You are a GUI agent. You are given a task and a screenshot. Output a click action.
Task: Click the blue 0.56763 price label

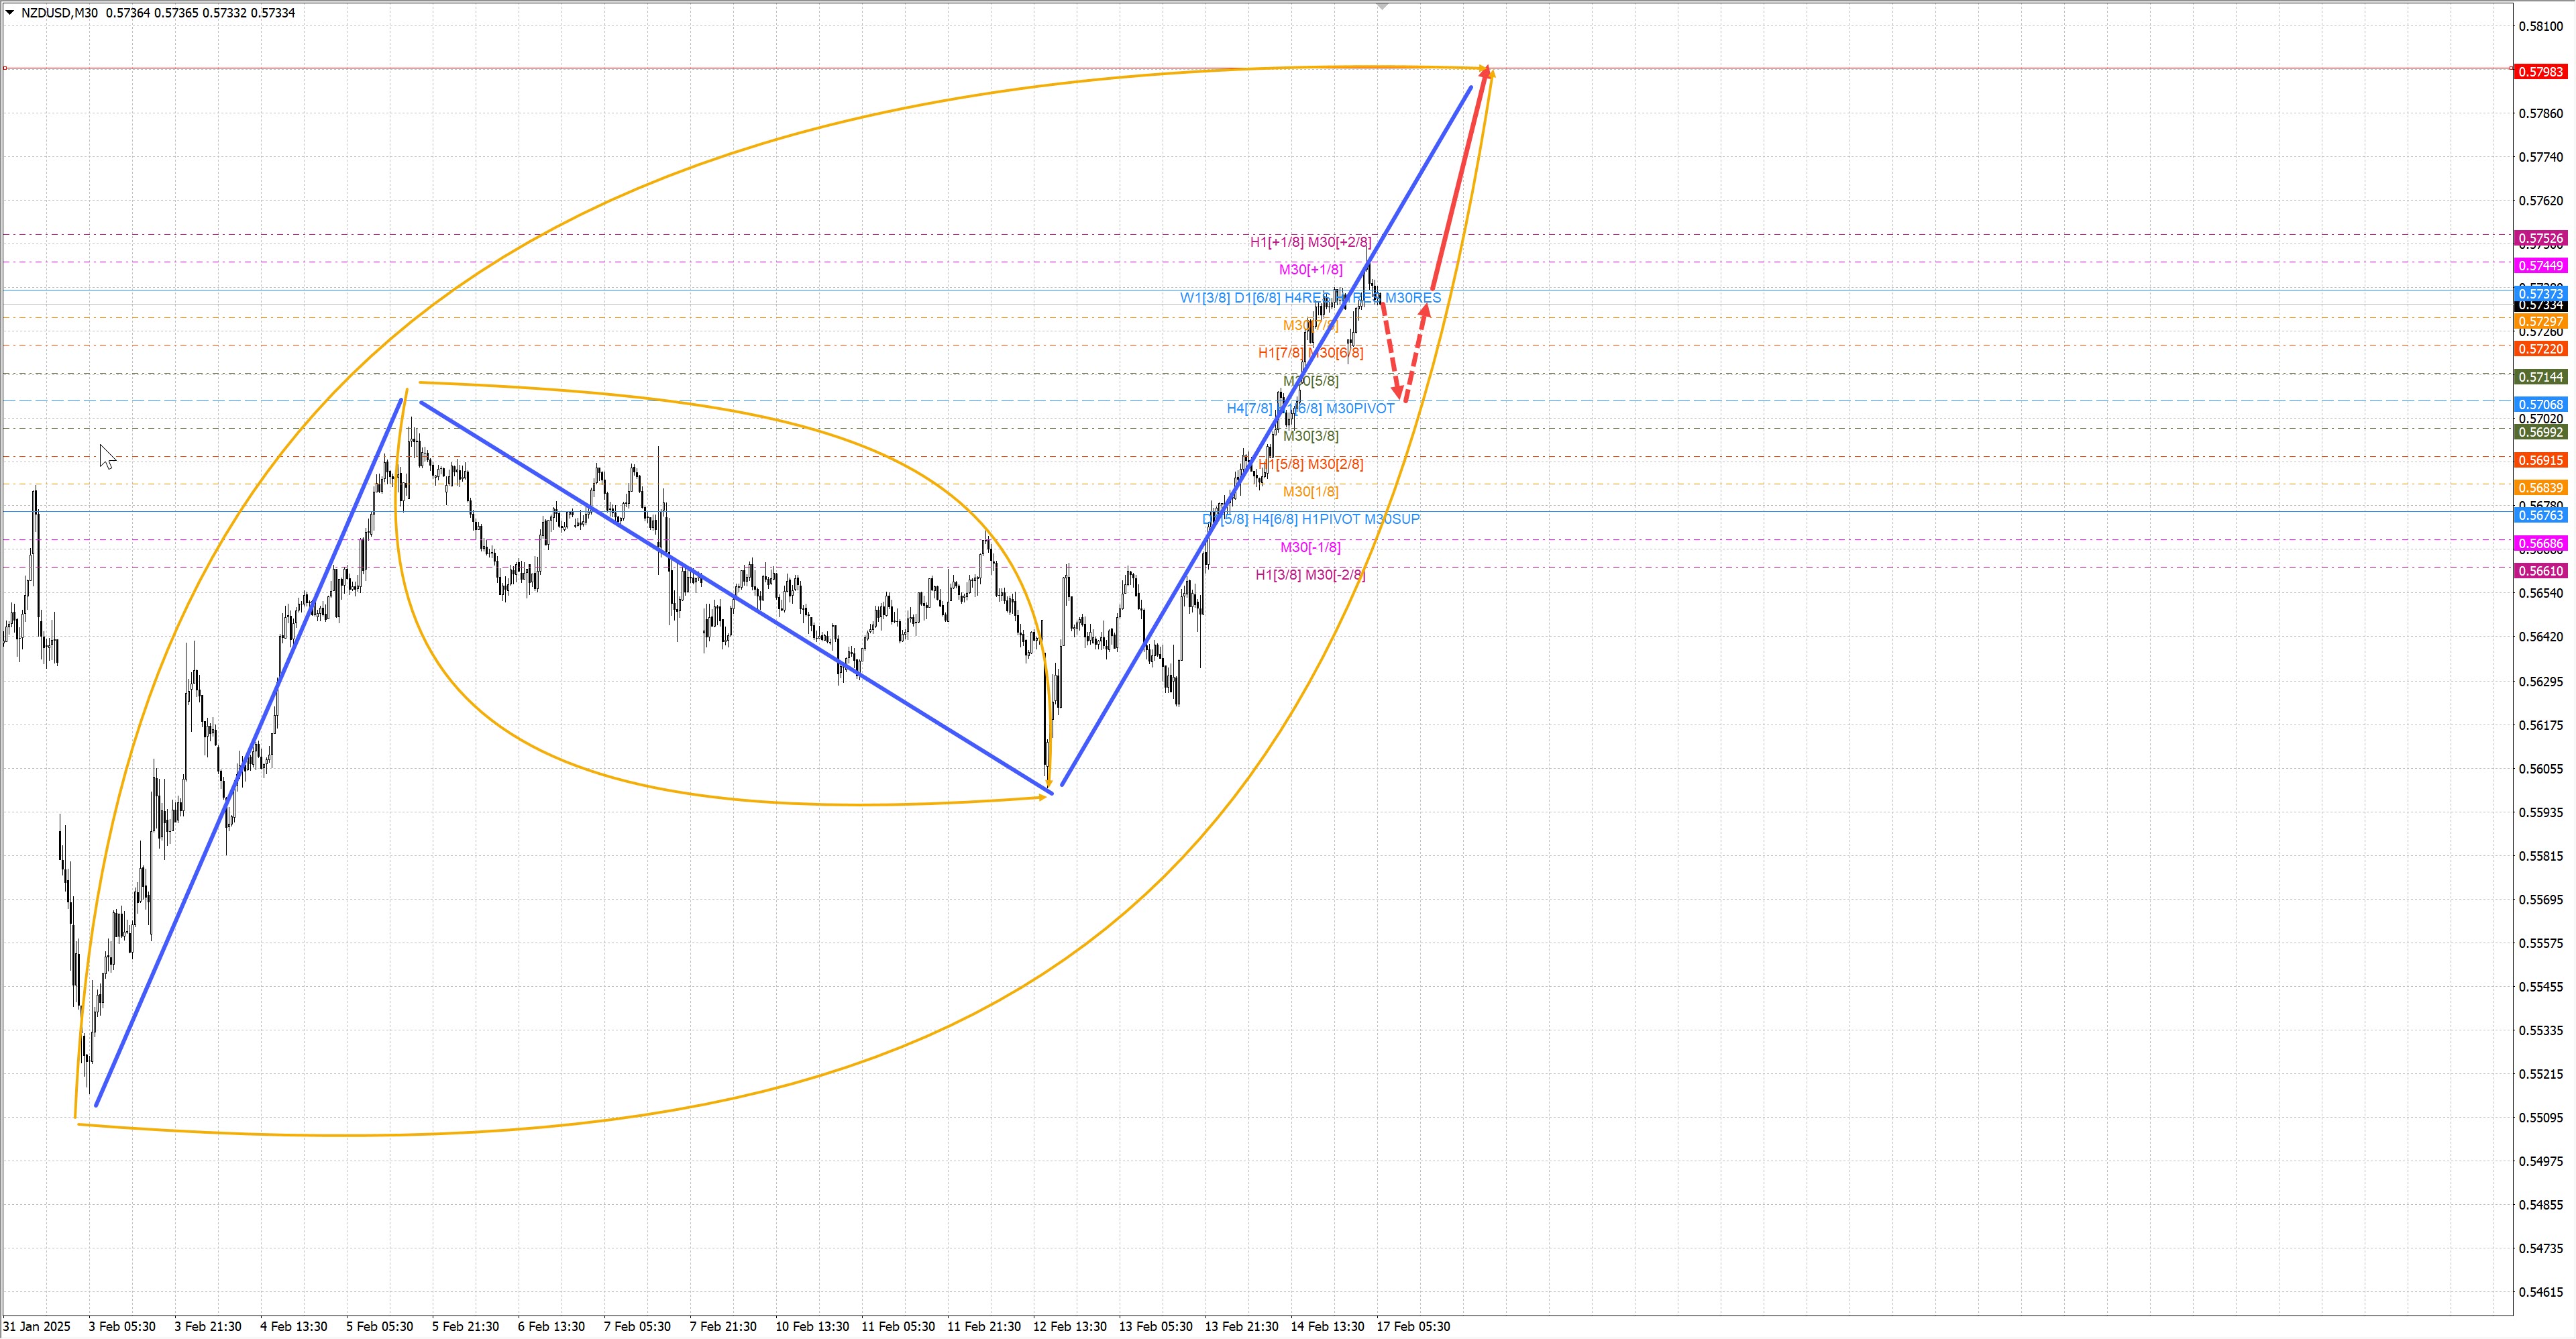tap(2540, 516)
